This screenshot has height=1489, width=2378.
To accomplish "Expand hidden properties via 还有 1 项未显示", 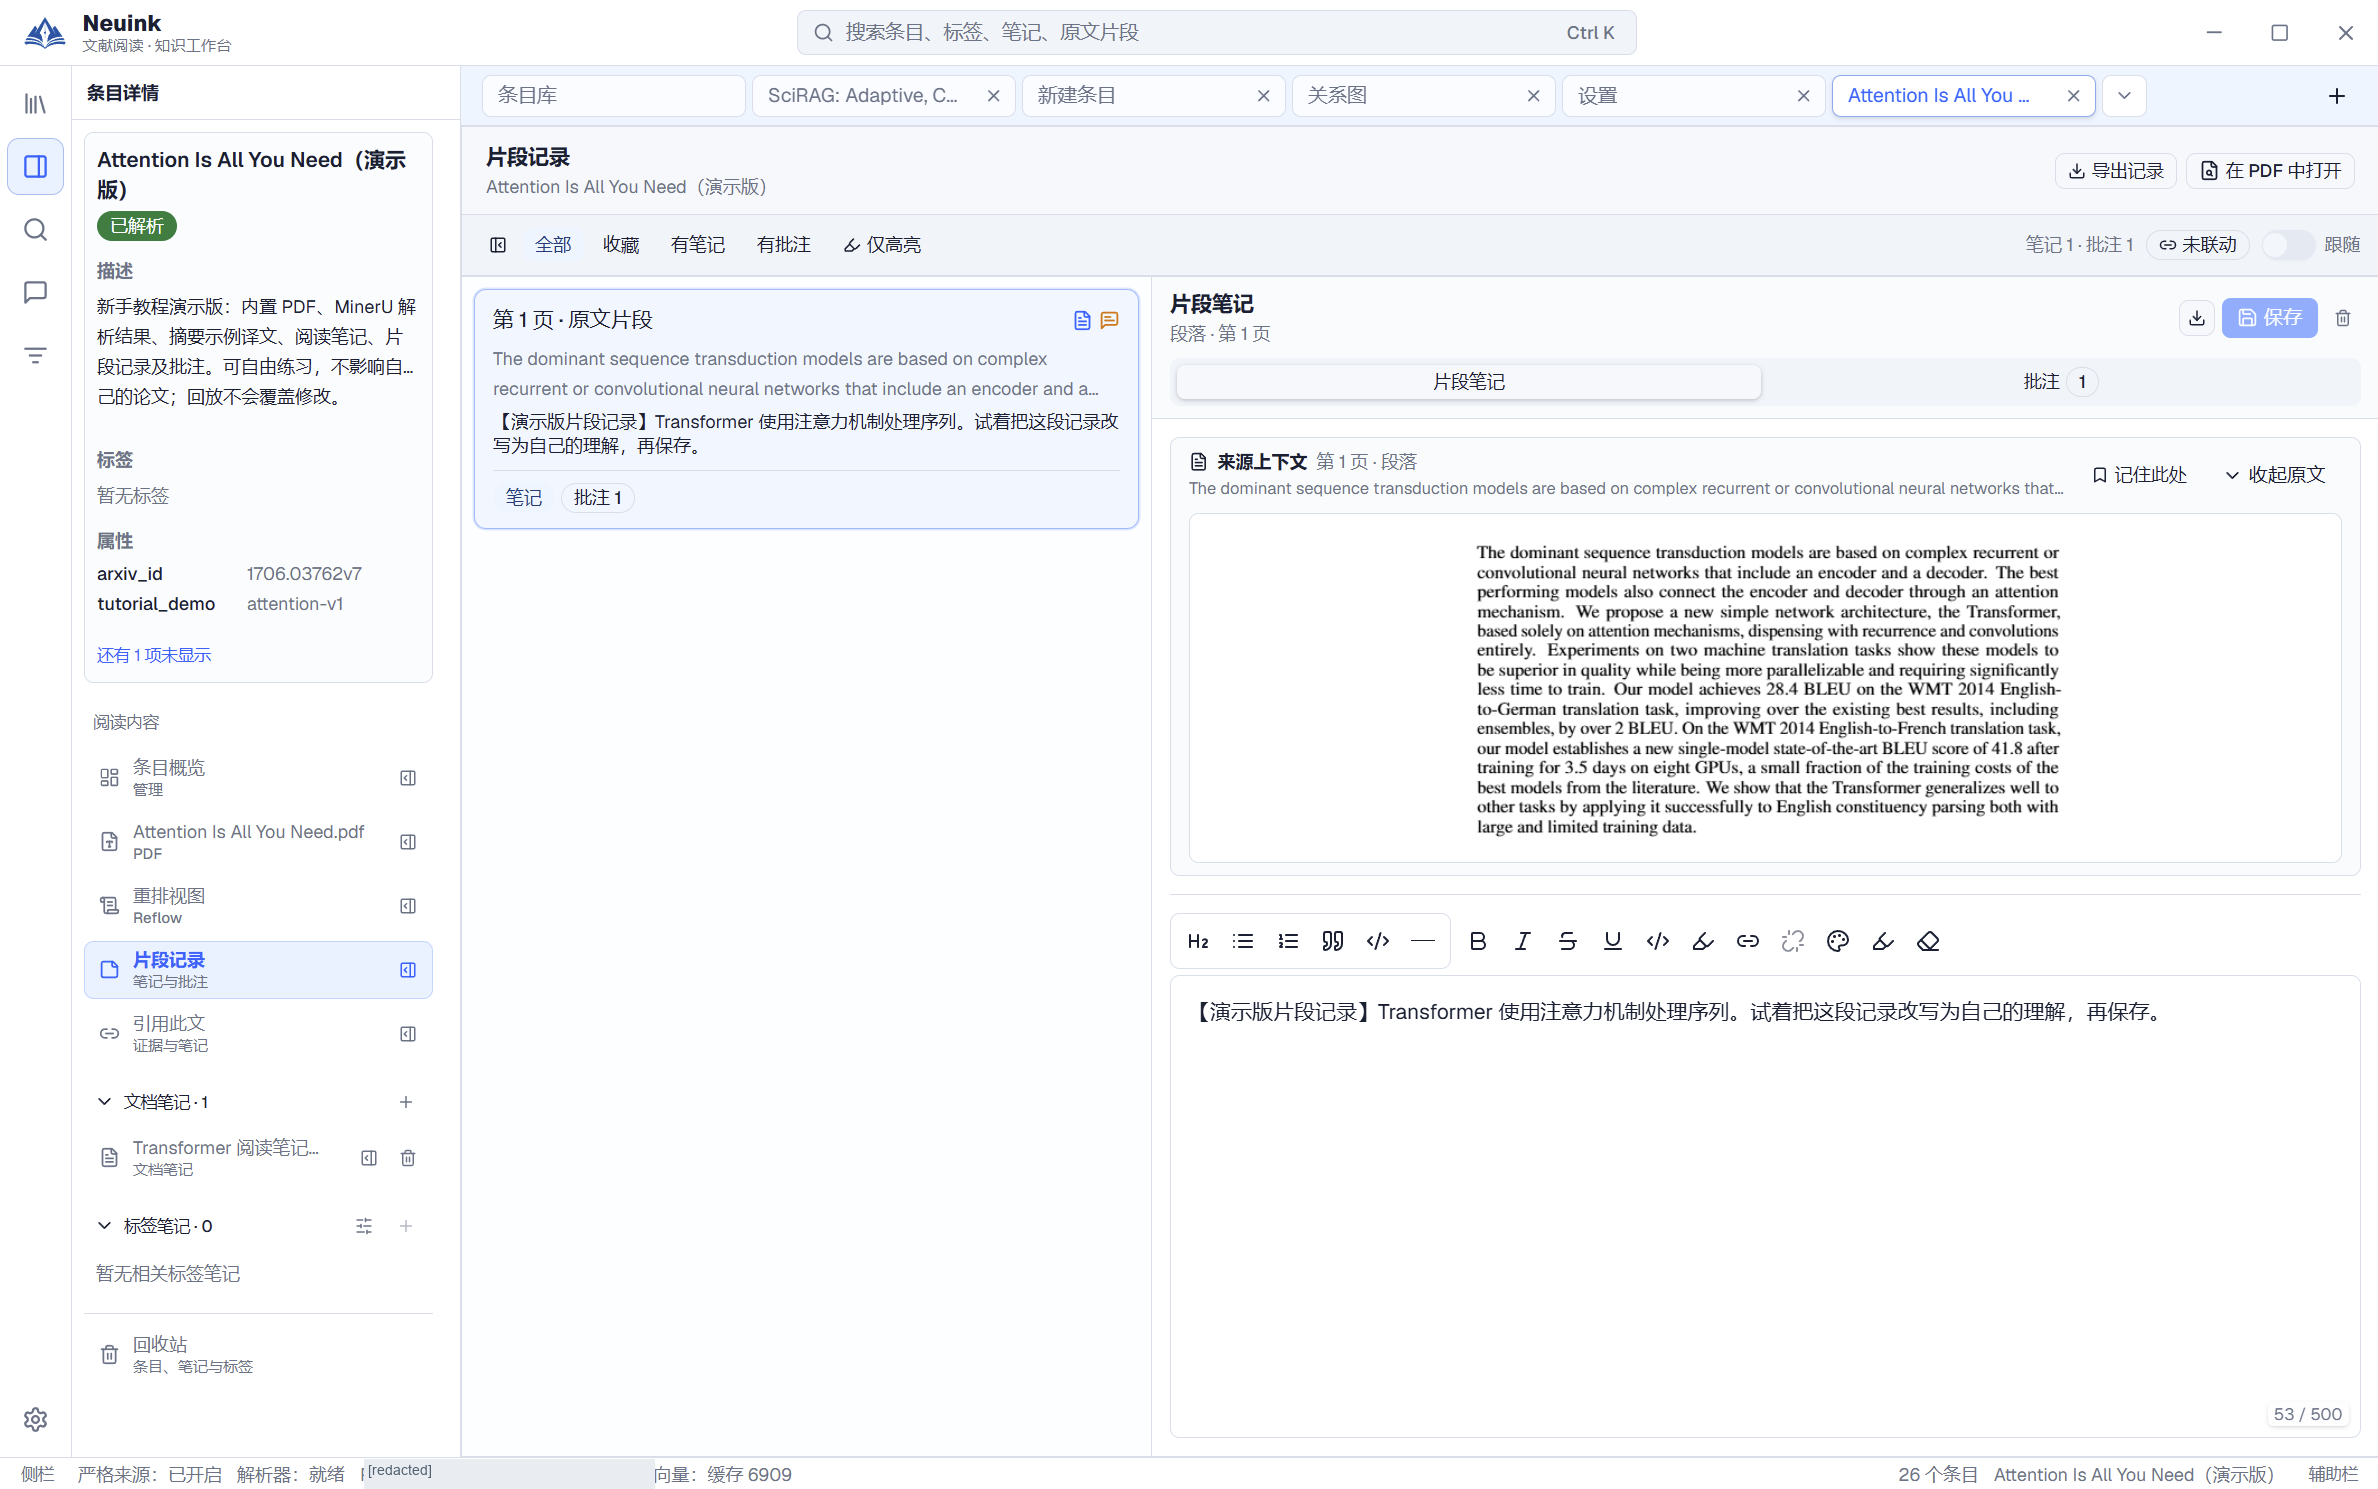I will [154, 655].
